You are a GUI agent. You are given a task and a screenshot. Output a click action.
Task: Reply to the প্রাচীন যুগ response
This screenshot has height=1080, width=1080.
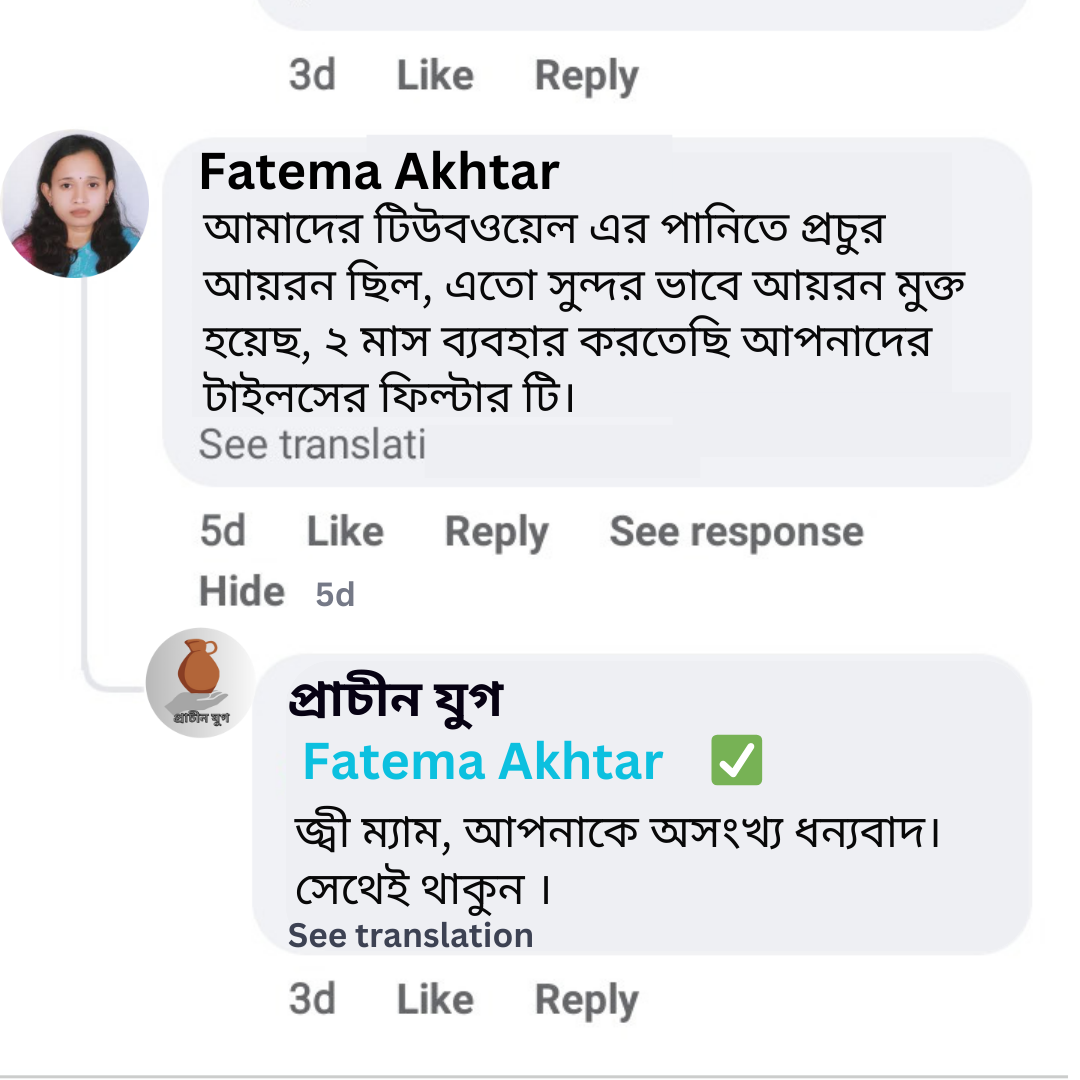(x=586, y=999)
